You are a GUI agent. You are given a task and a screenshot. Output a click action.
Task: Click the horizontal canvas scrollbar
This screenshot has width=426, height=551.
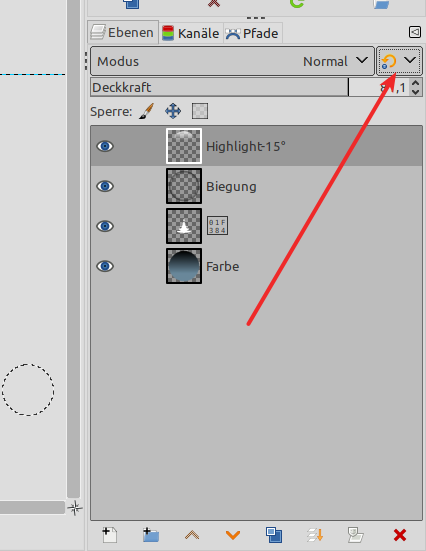[x=32, y=508]
